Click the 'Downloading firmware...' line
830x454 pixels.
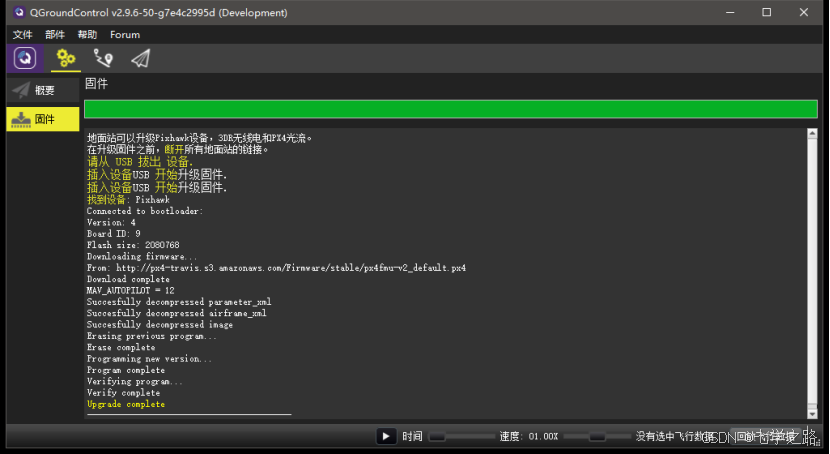point(142,256)
